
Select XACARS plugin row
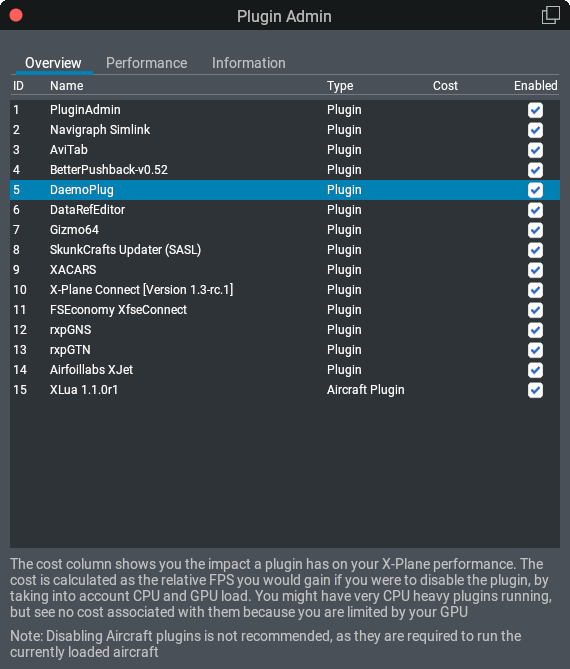pyautogui.click(x=285, y=270)
